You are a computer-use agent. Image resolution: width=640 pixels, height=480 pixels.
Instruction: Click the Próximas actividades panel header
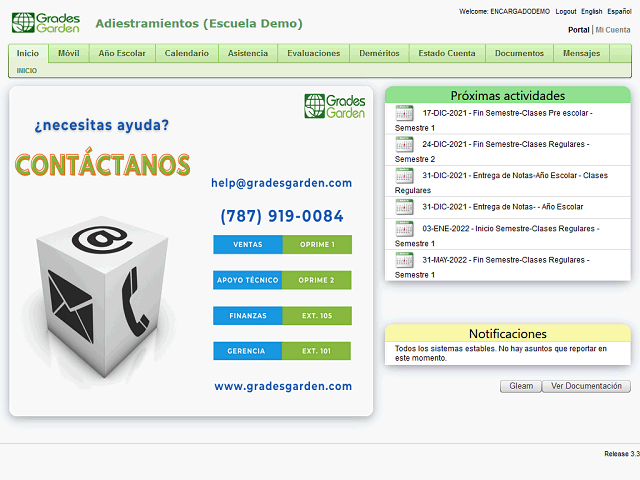point(508,95)
